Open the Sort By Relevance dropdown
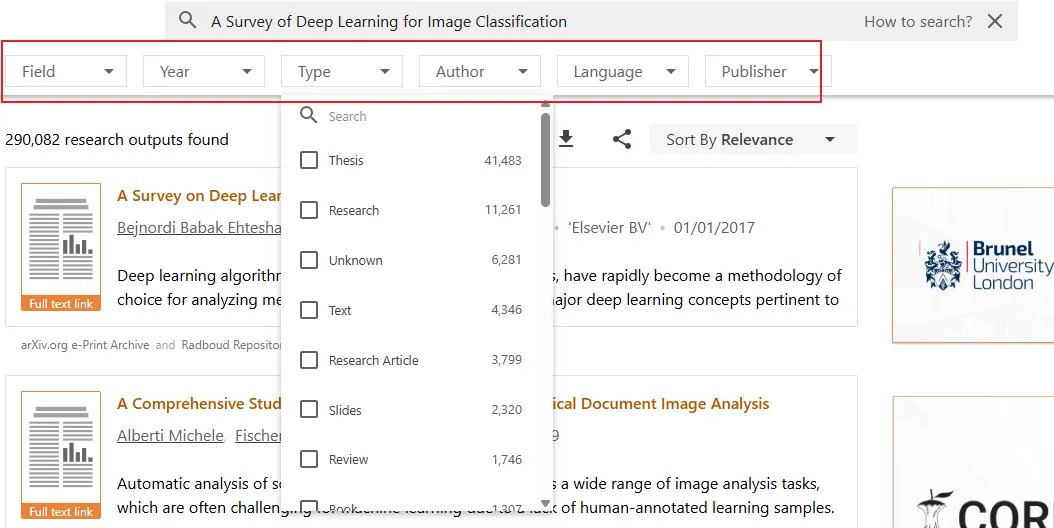The width and height of the screenshot is (1054, 528). [x=752, y=140]
